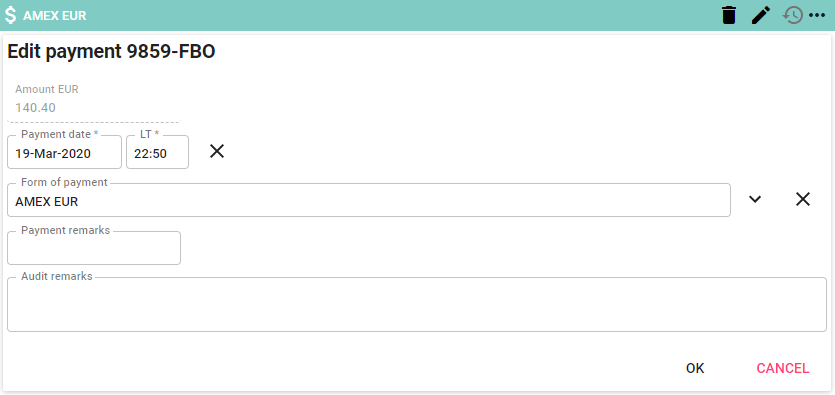Click the pencil edit icon
The image size is (835, 395).
(x=761, y=15)
